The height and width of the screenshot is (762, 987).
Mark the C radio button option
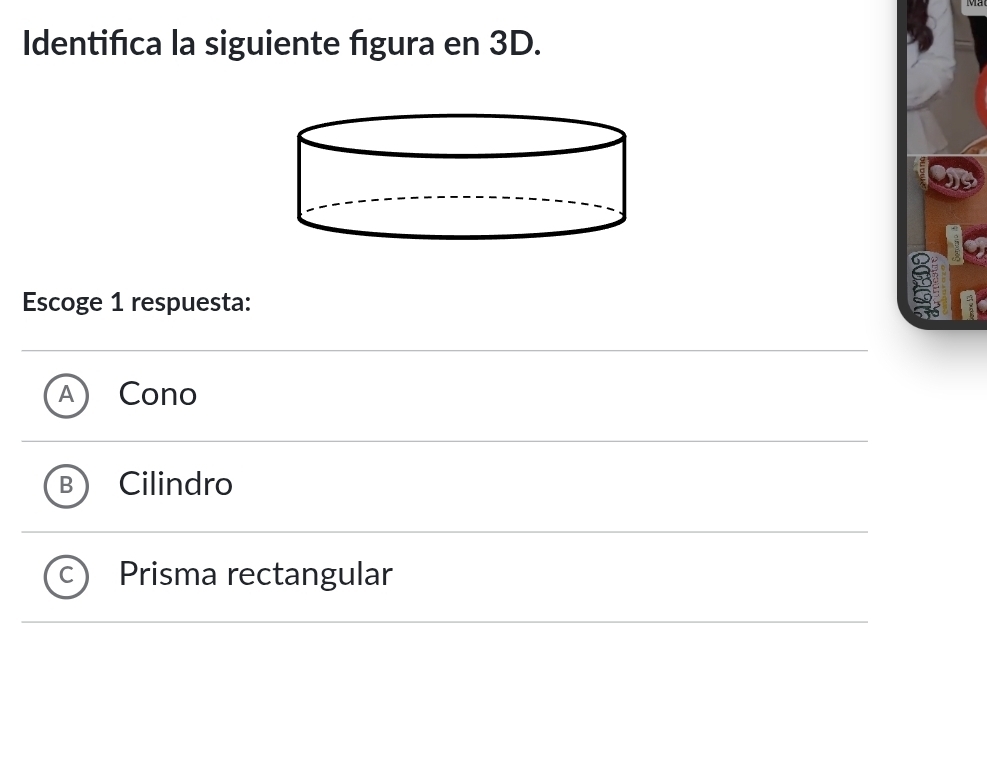click(66, 575)
